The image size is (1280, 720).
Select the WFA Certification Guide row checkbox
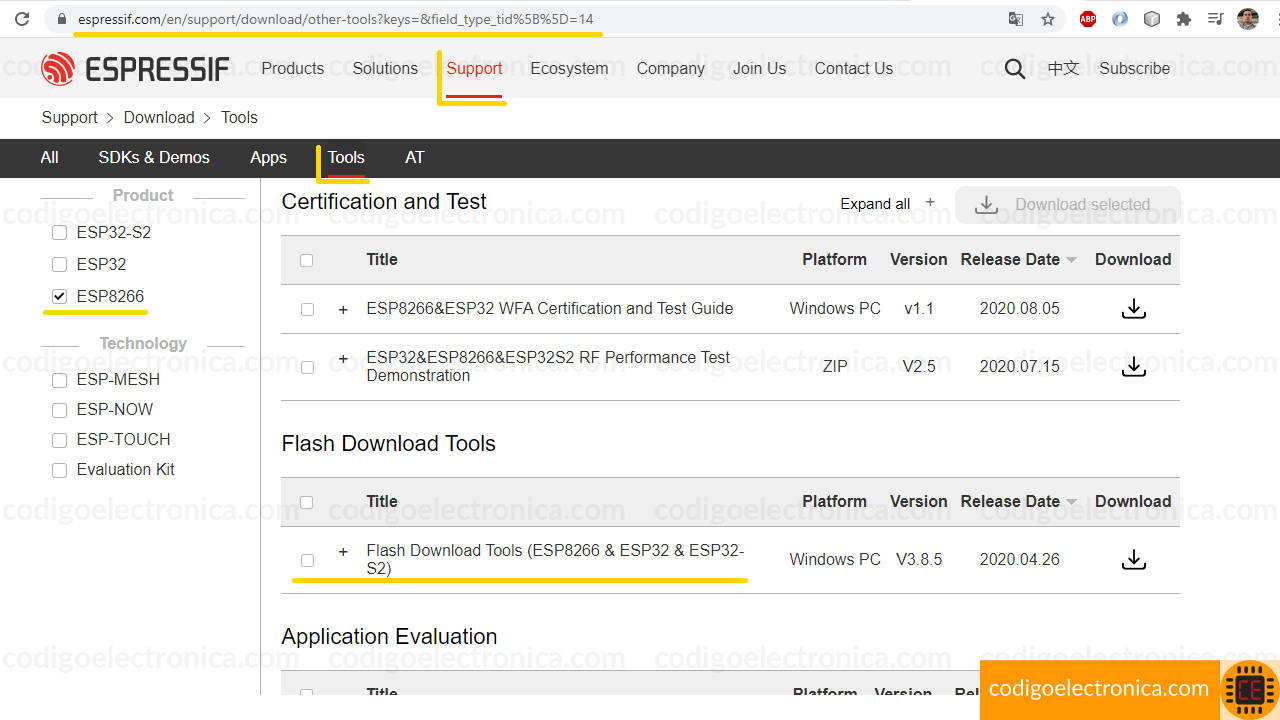307,310
